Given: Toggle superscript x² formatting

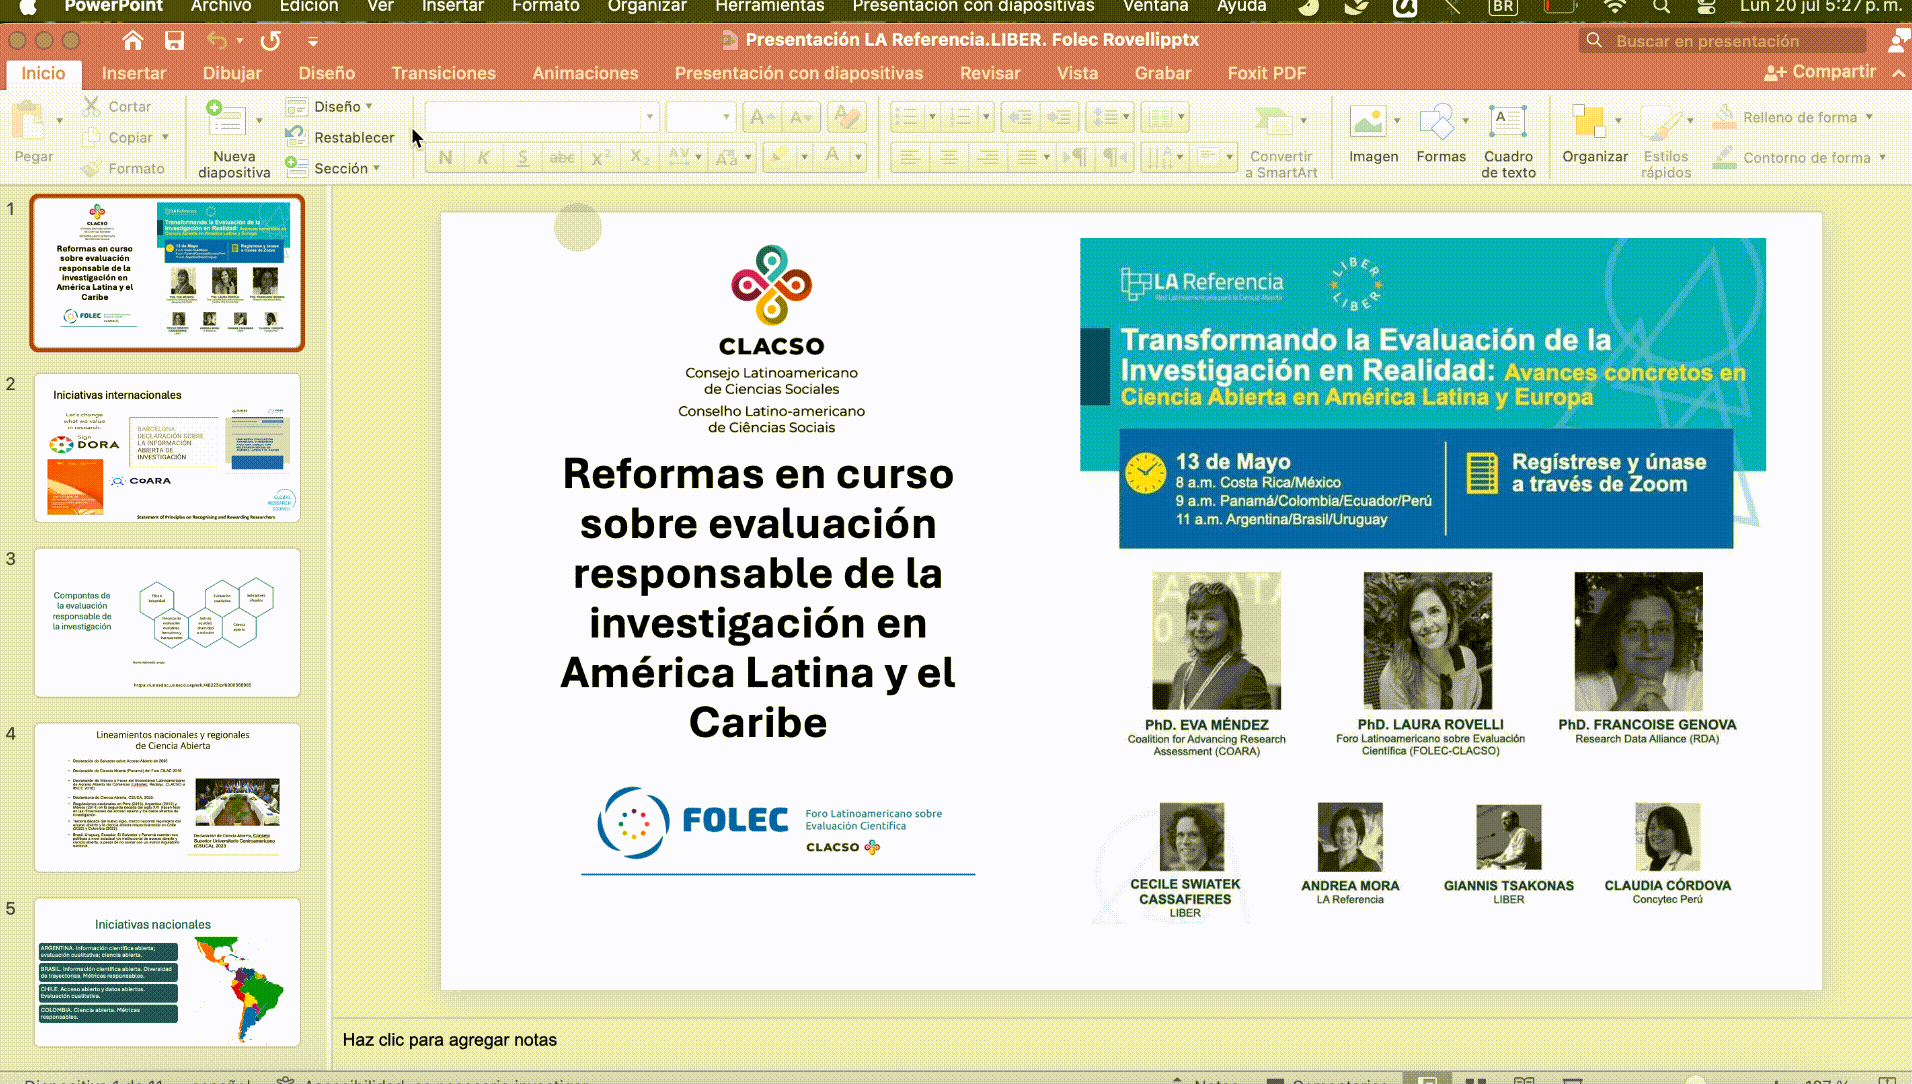Looking at the screenshot, I should coord(600,157).
